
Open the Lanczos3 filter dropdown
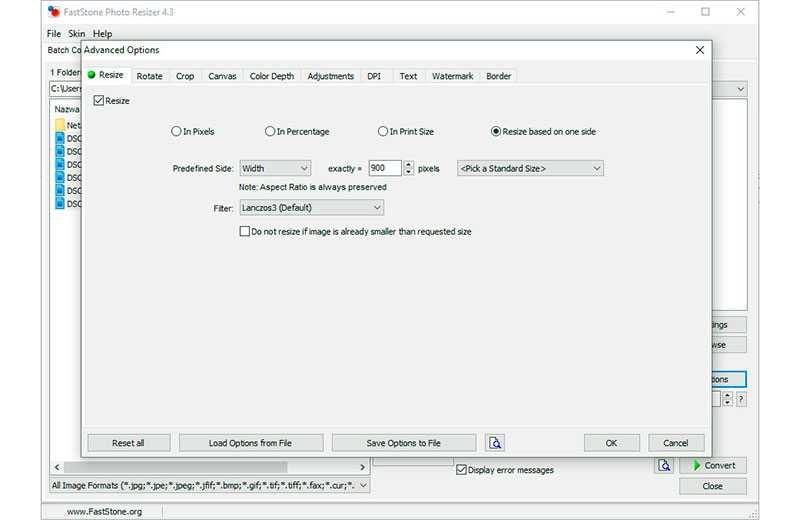coord(311,207)
